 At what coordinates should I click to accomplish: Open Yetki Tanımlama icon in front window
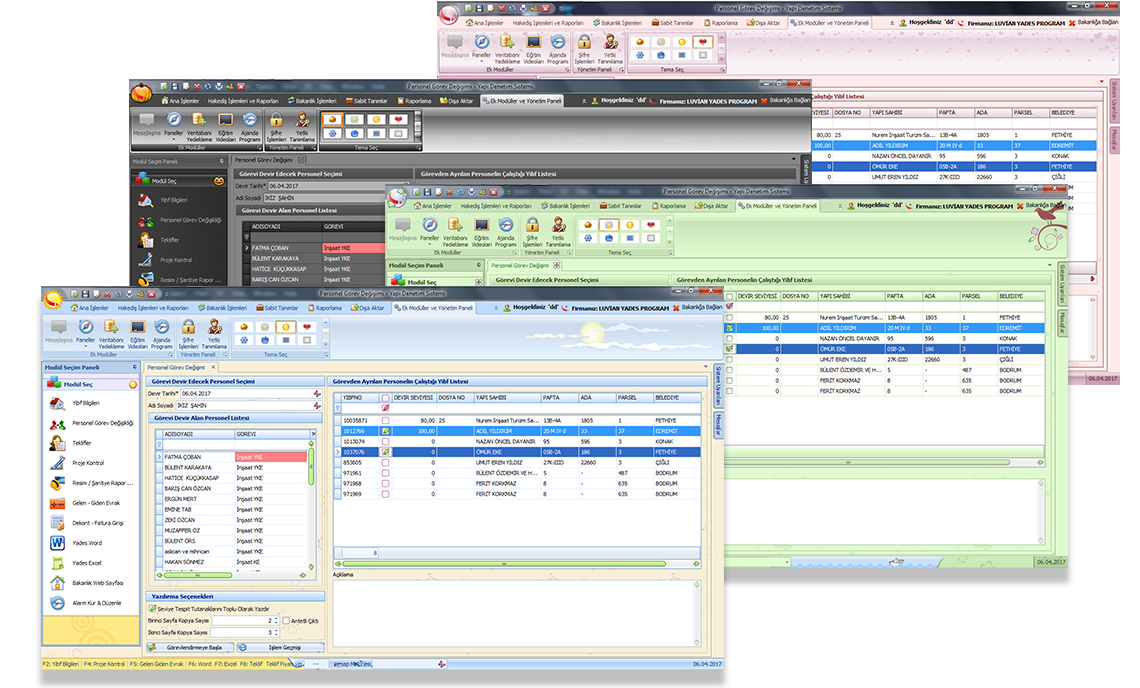point(214,329)
